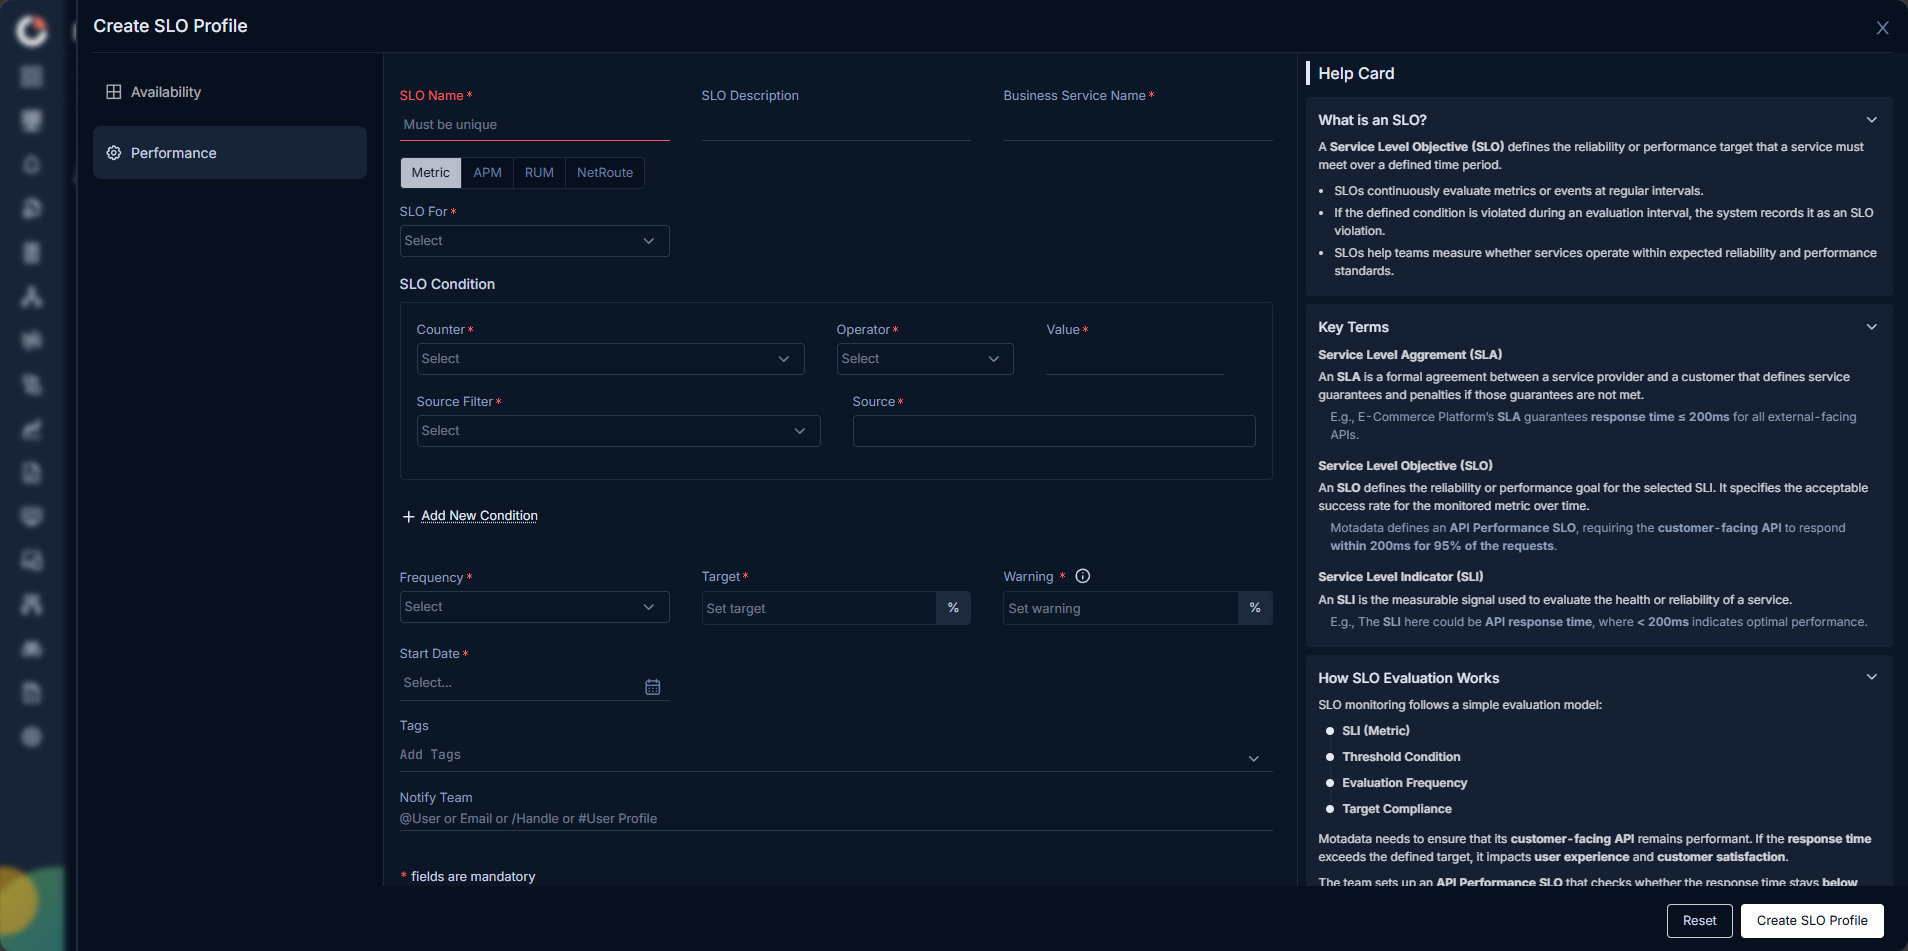Focus the Source input field

pyautogui.click(x=1054, y=431)
